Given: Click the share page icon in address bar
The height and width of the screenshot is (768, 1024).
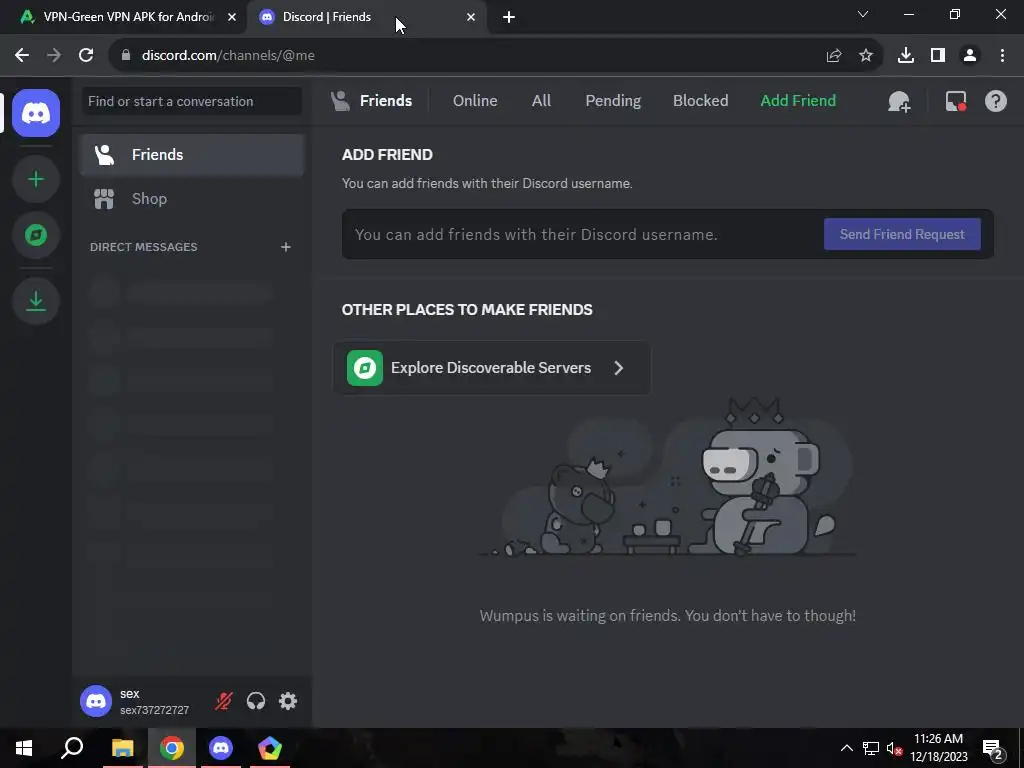Looking at the screenshot, I should tap(833, 56).
